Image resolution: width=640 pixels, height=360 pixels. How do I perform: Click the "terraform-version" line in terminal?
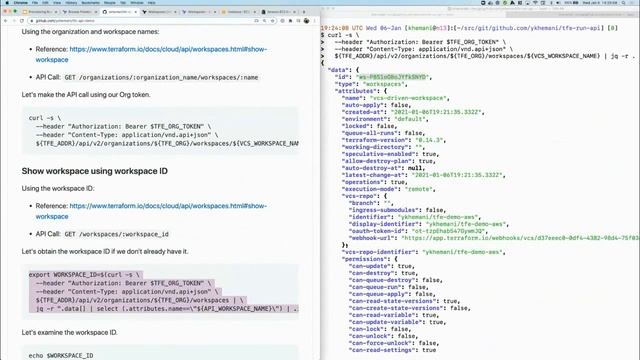tap(393, 140)
